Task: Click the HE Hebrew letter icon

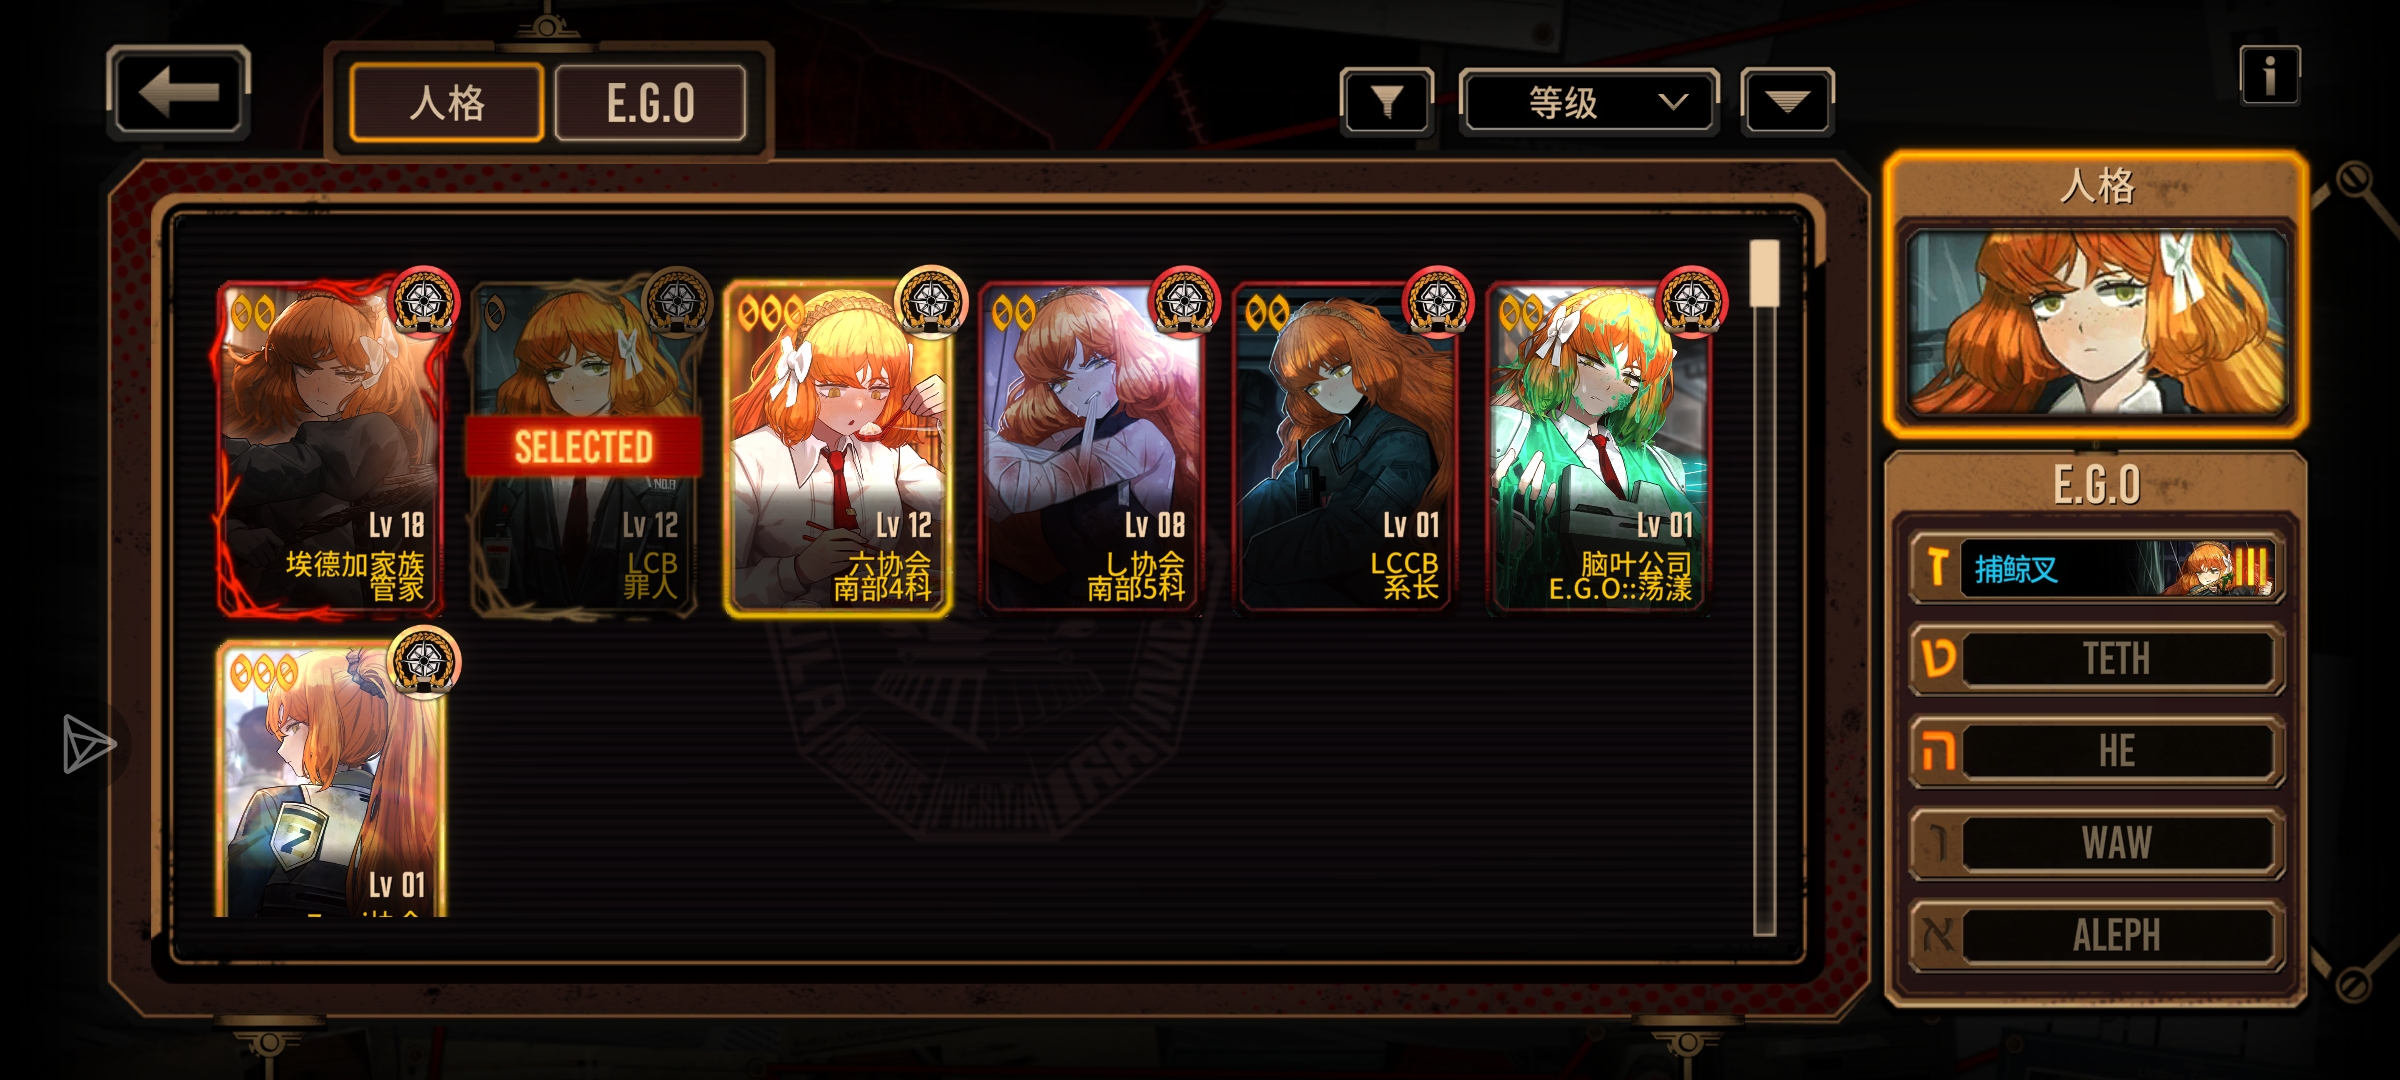Action: pos(1938,751)
